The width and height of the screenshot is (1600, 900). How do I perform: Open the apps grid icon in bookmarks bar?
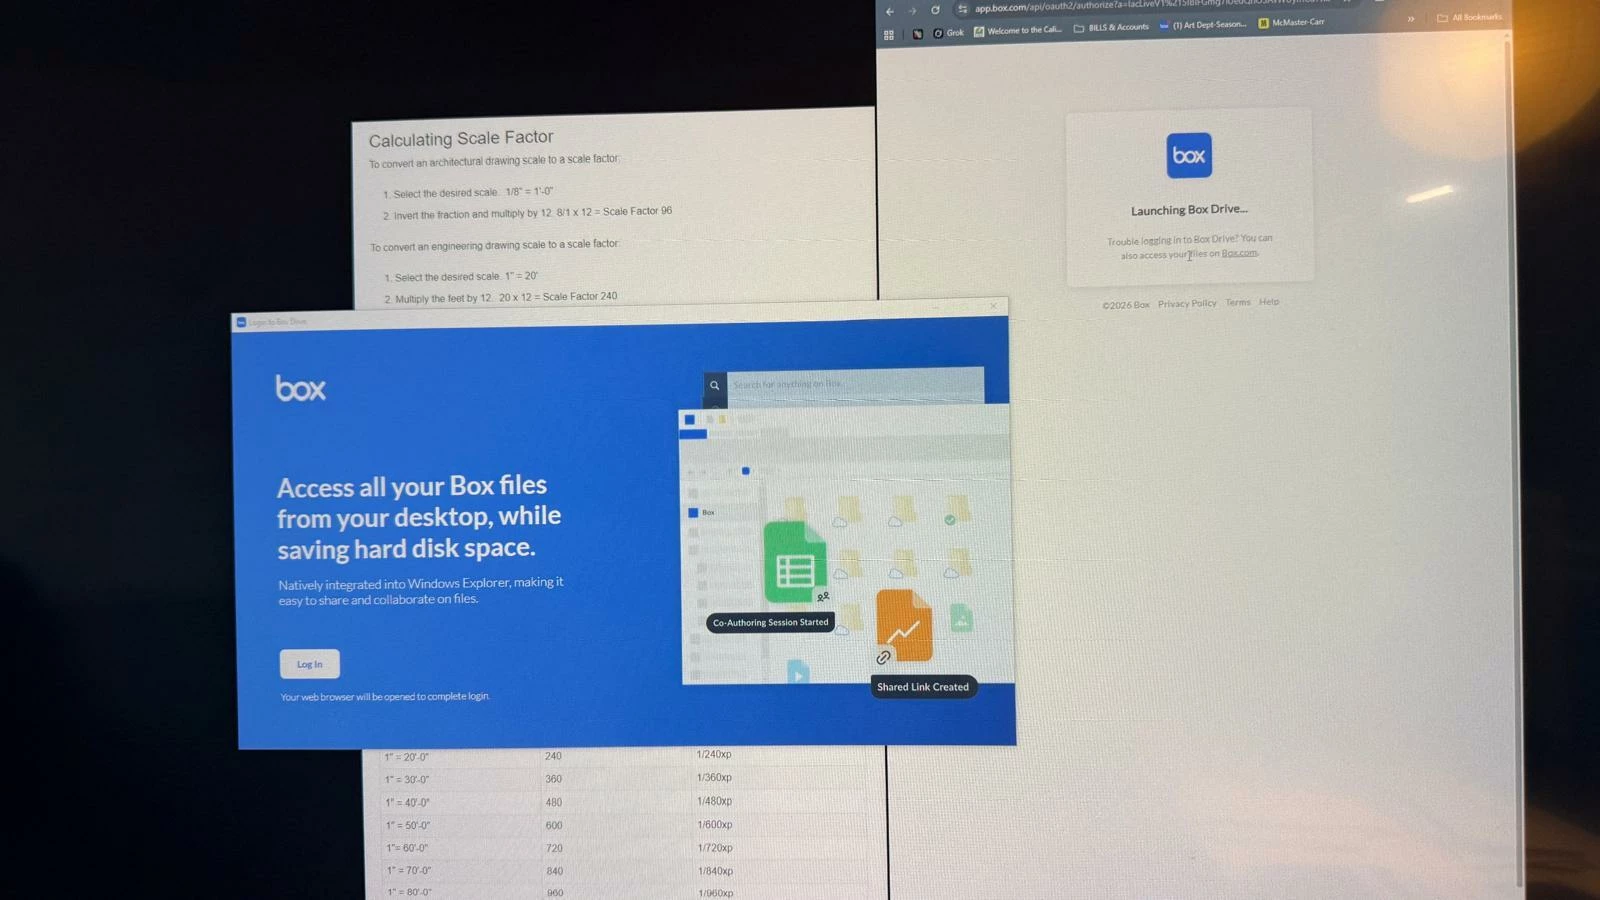pyautogui.click(x=888, y=35)
